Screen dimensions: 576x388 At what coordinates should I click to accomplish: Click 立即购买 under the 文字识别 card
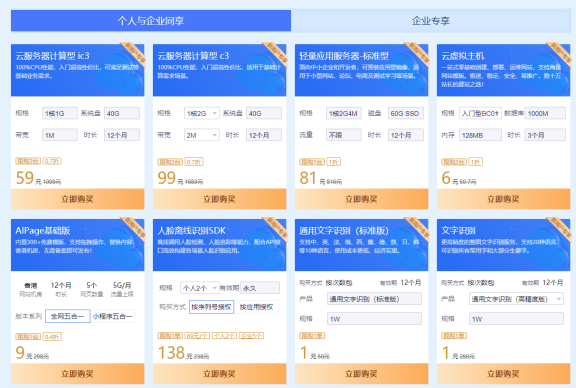(x=503, y=374)
